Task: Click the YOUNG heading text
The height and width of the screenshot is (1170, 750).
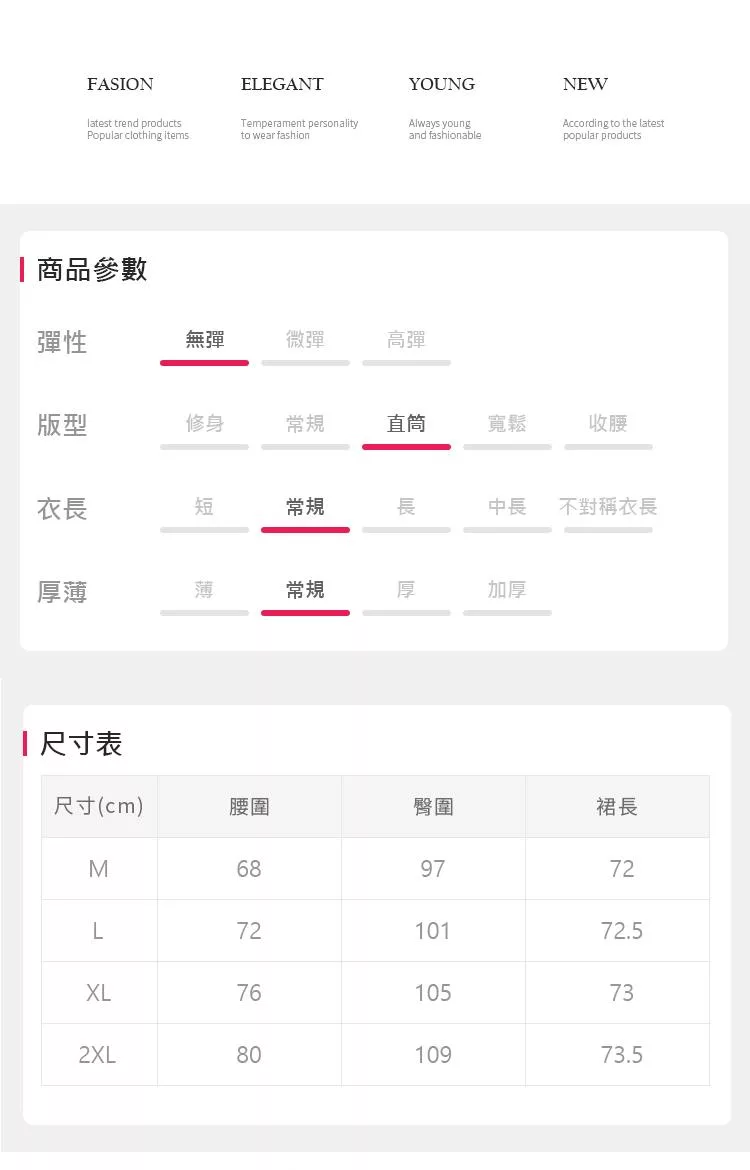Action: pyautogui.click(x=441, y=85)
